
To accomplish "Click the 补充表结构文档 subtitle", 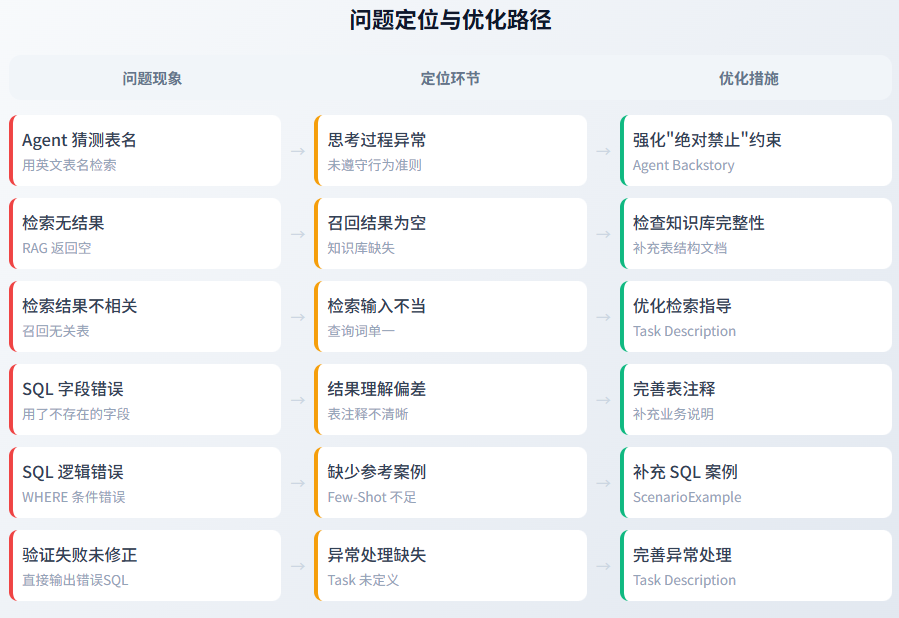I will (x=680, y=248).
